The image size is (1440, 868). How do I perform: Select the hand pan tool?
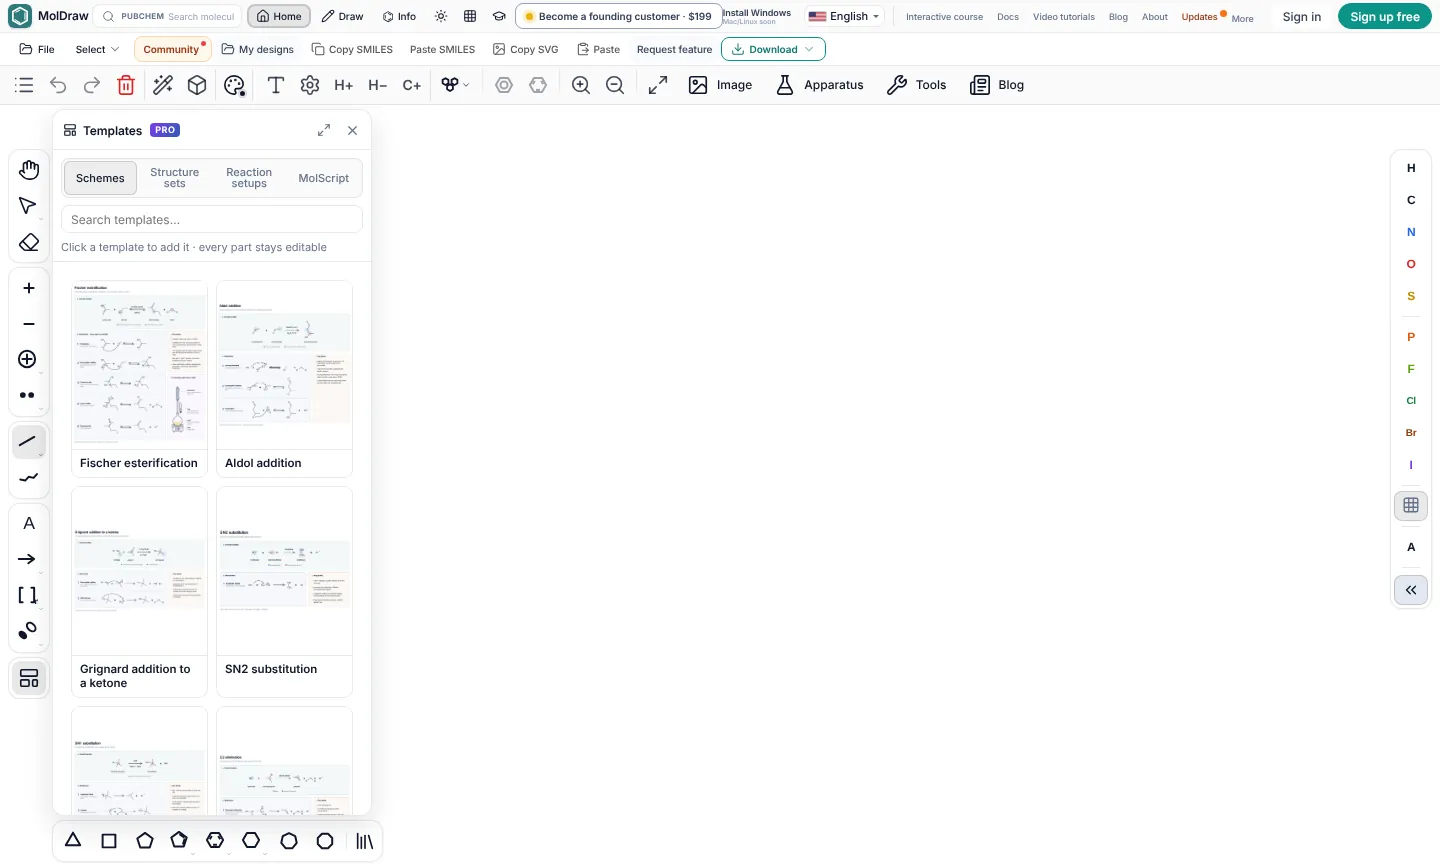click(29, 170)
